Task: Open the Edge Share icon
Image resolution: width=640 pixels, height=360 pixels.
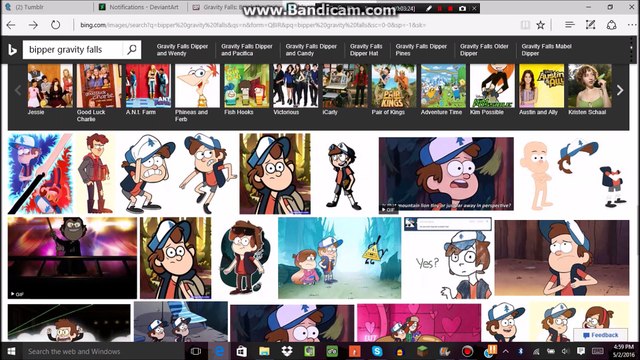Action: pos(611,25)
